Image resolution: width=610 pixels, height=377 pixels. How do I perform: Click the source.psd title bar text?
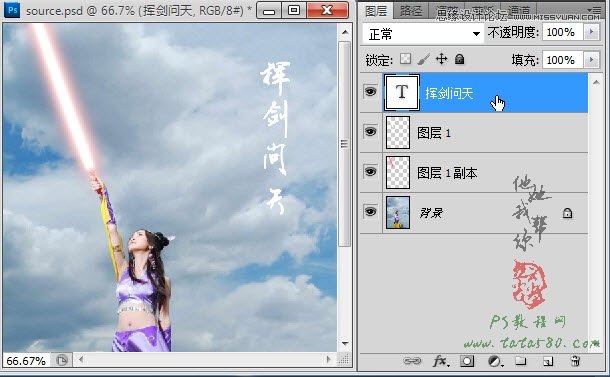click(x=139, y=11)
